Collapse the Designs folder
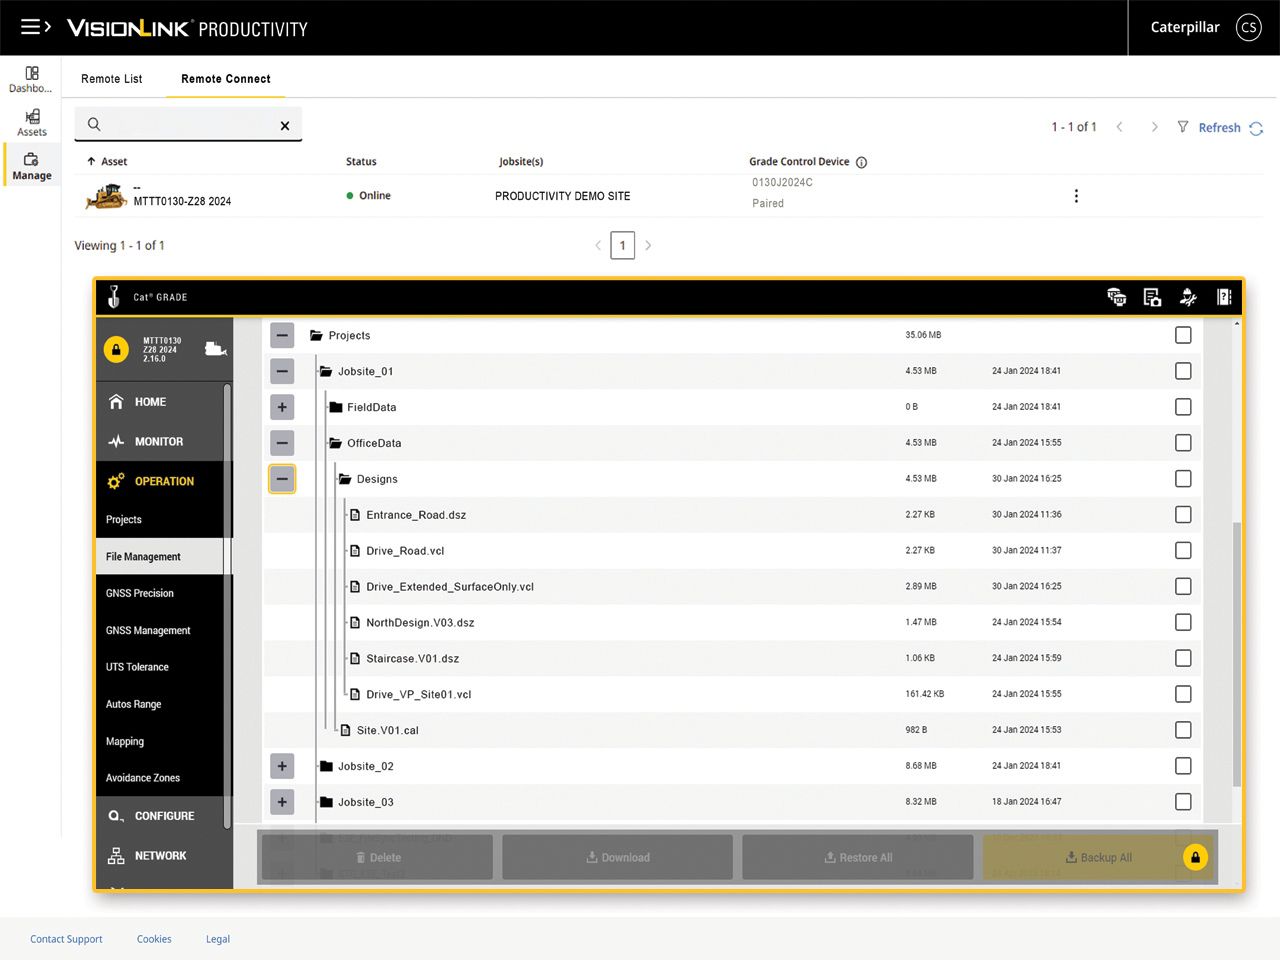This screenshot has height=960, width=1280. point(282,479)
